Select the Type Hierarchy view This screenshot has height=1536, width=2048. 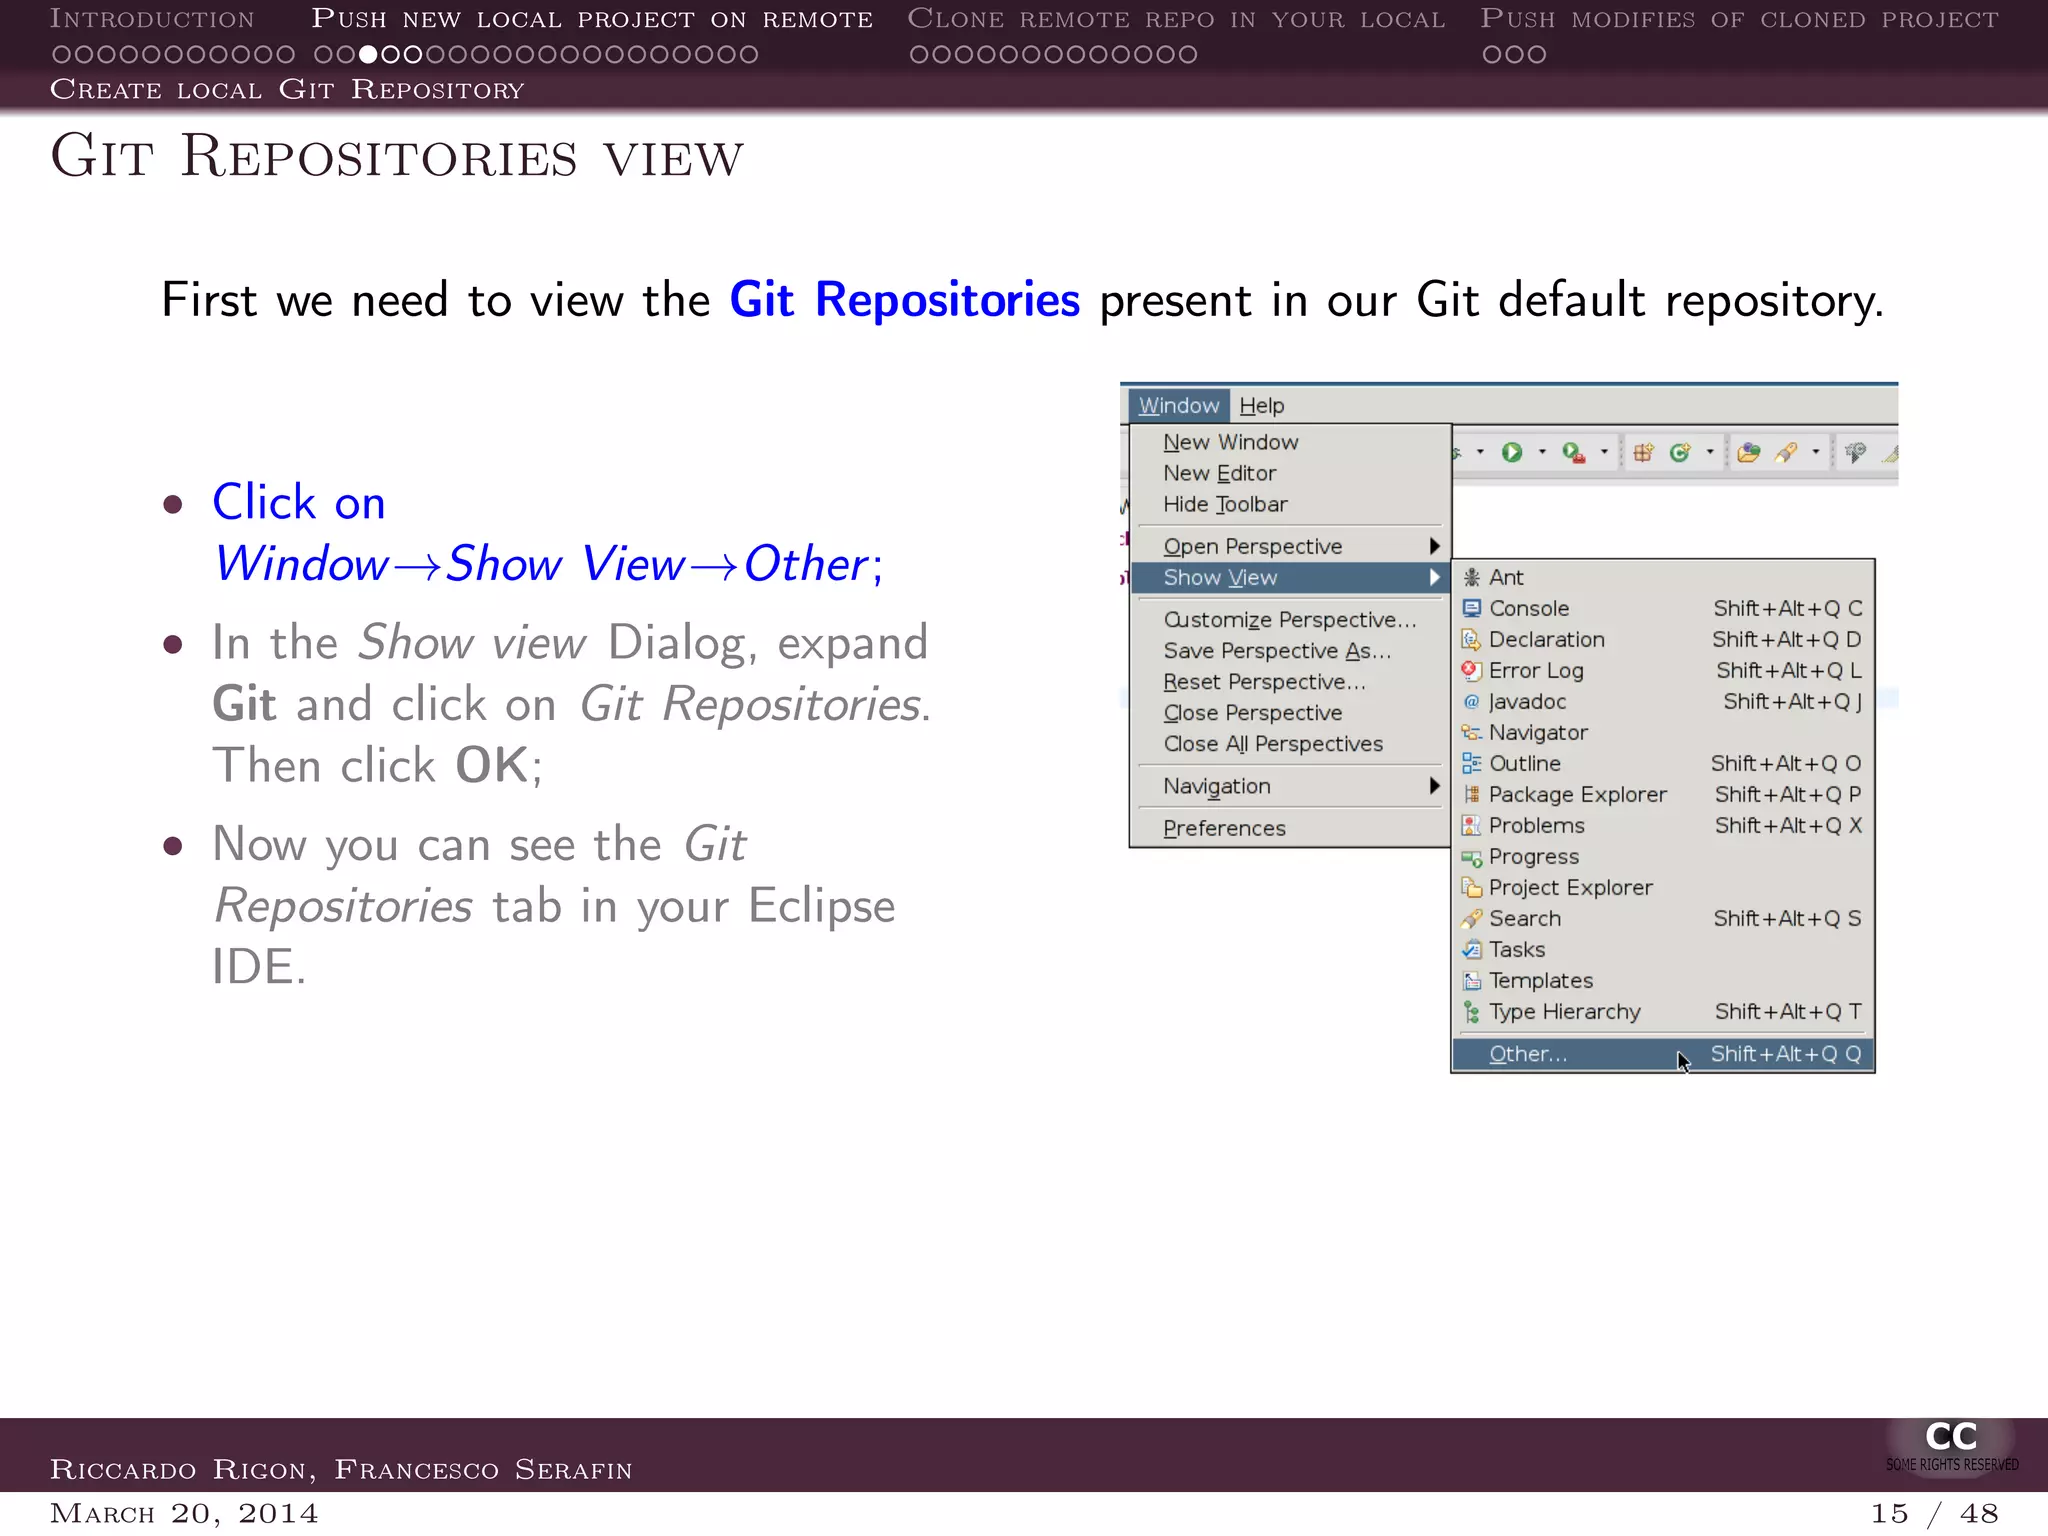[1662, 1011]
